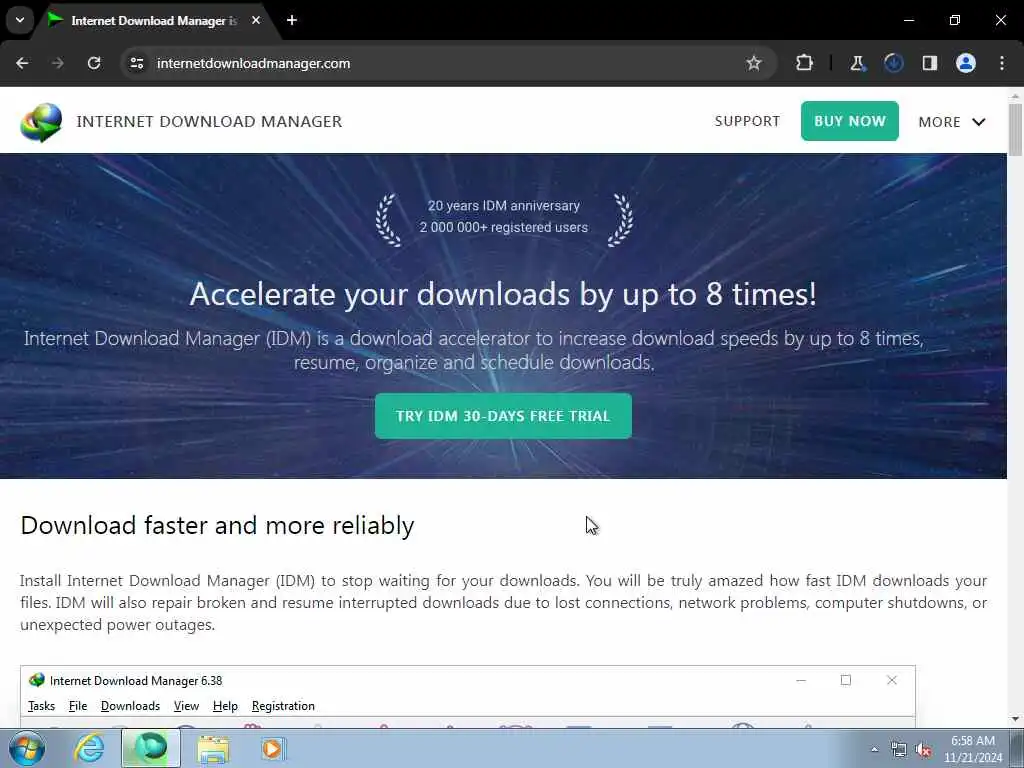Viewport: 1024px width, 768px height.
Task: Click the IDM globe logo in the header
Action: (41, 122)
